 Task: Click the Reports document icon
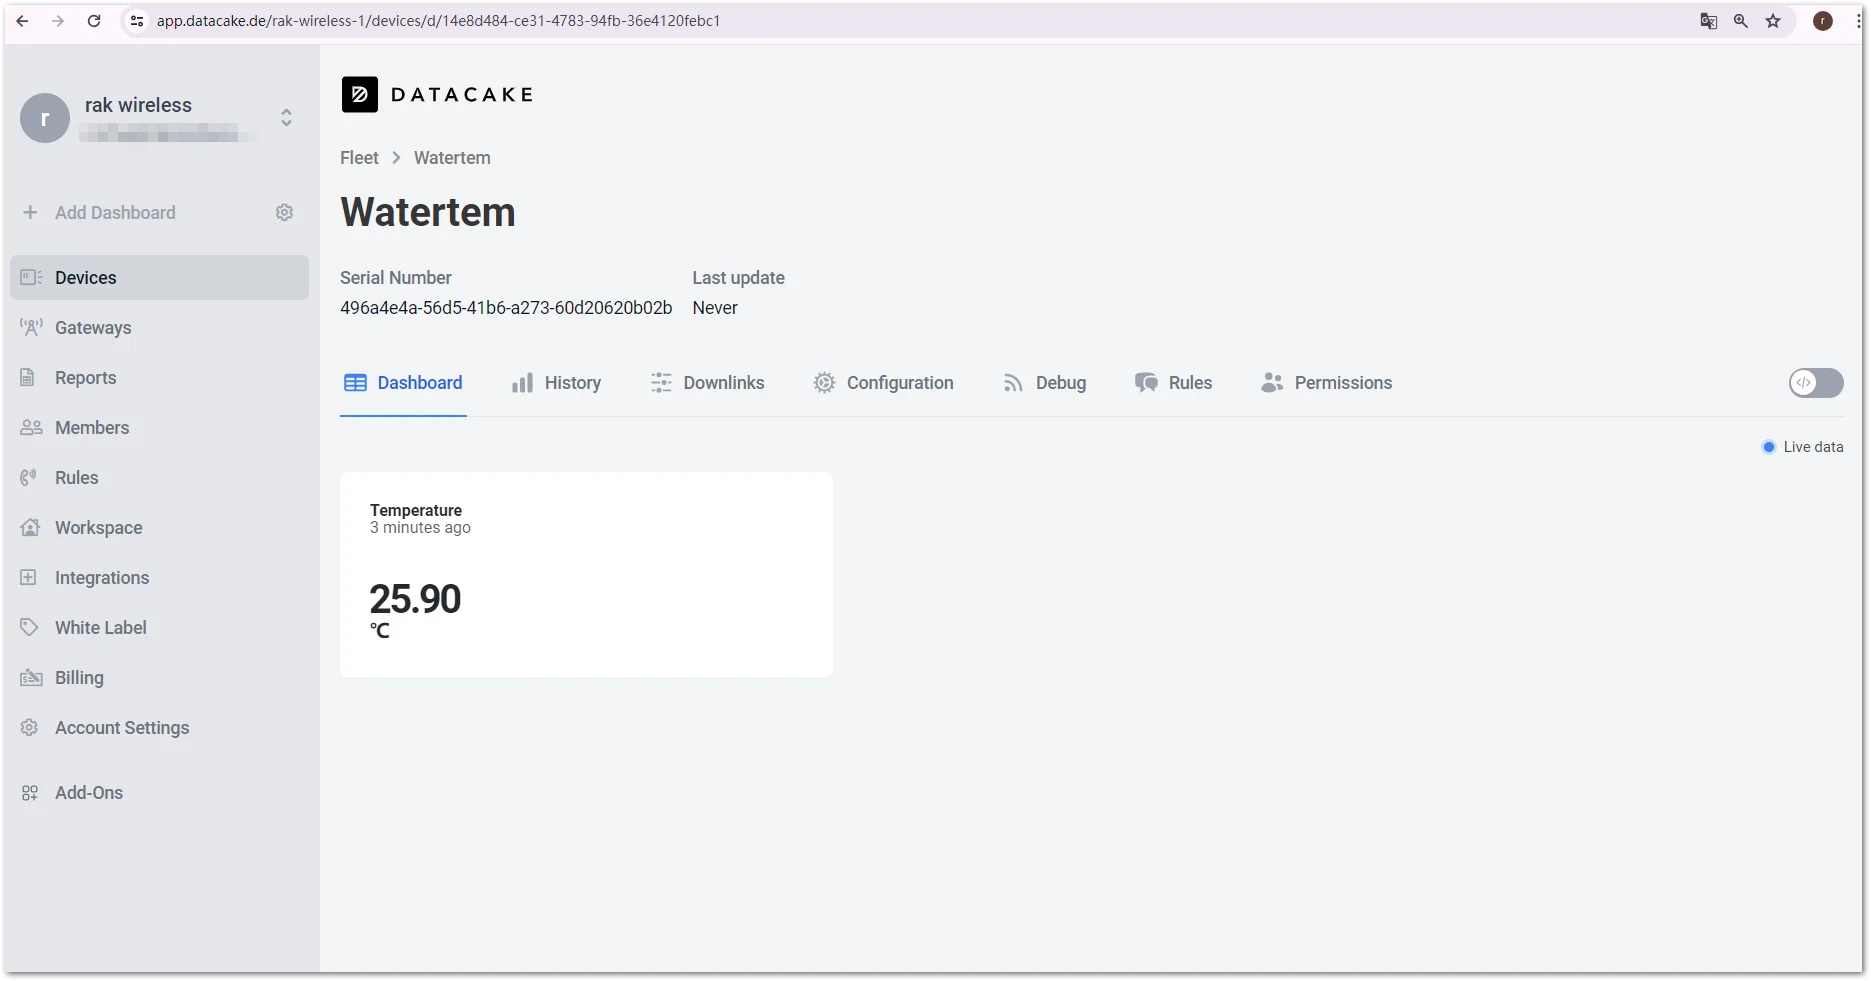[28, 378]
